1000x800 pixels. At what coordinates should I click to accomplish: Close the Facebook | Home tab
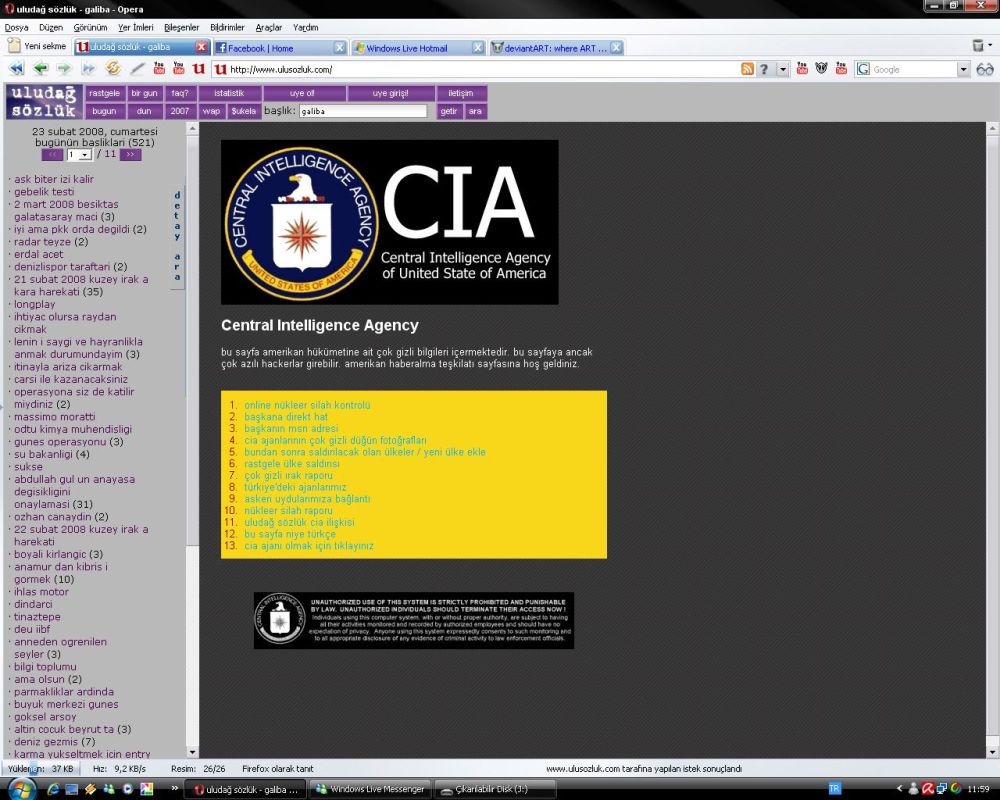click(340, 47)
